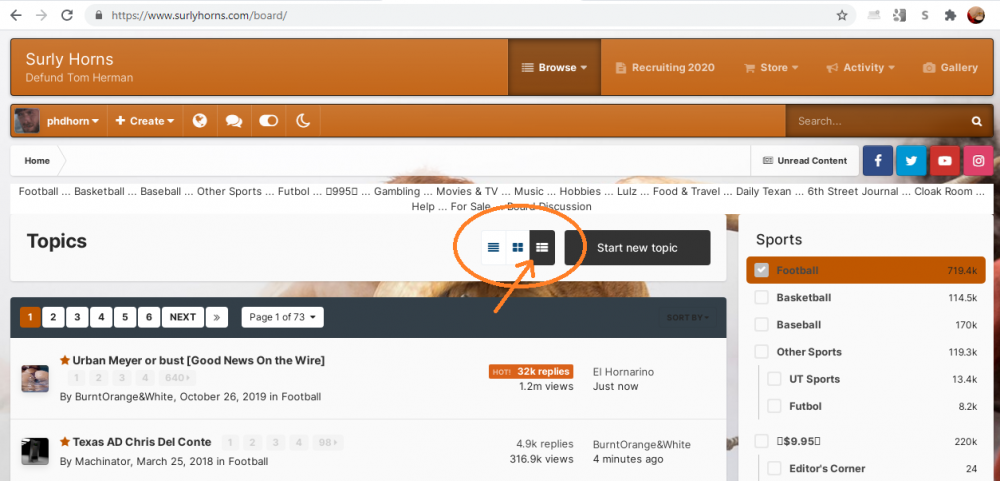
Task: Check the Futbol sidebar checkbox
Action: coord(774,406)
